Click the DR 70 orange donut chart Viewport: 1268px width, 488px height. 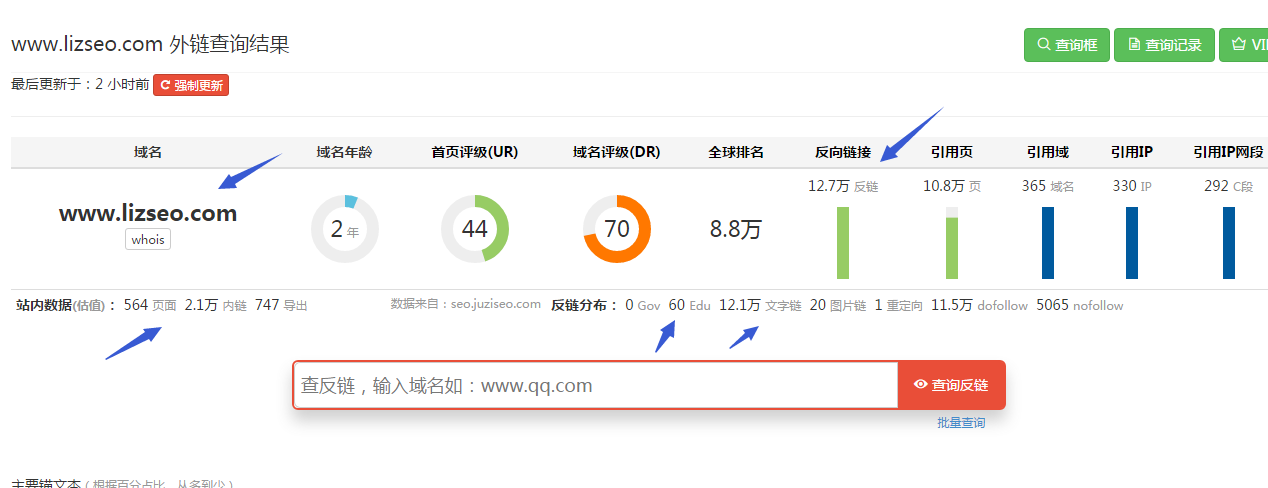(617, 229)
